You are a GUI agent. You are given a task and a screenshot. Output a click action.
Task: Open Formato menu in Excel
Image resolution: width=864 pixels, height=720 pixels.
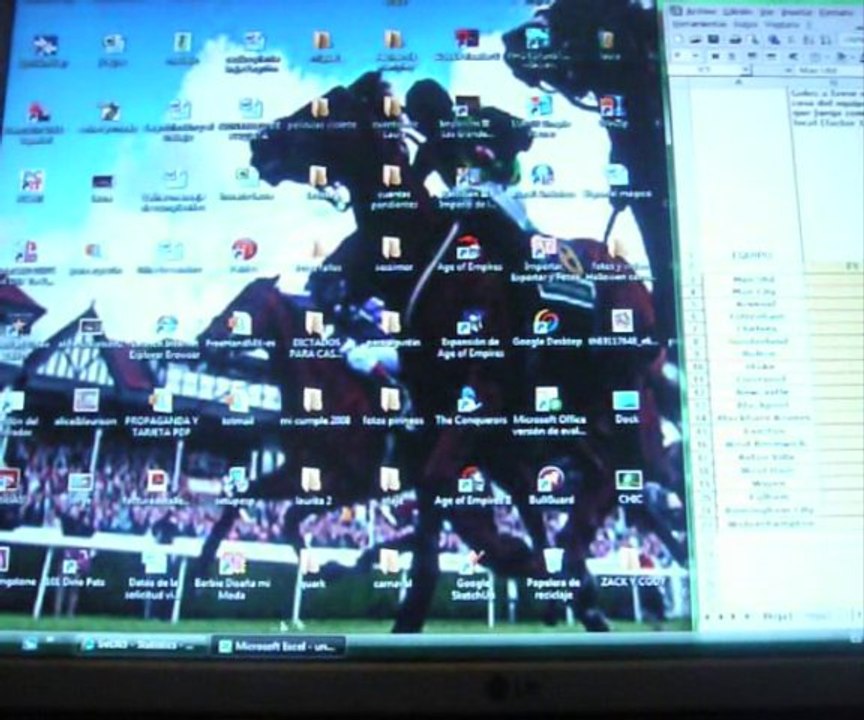[835, 12]
